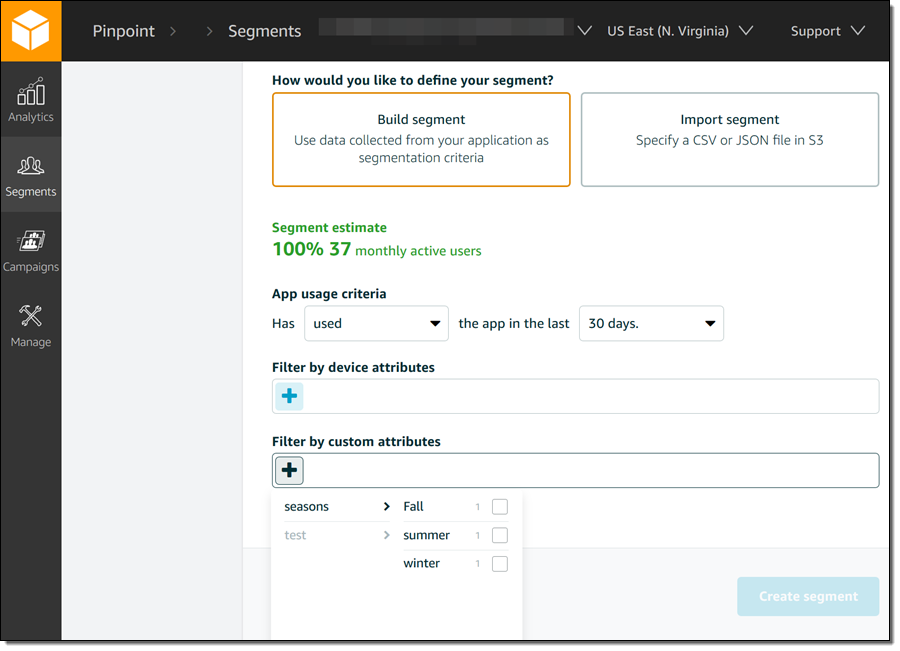Open the '30 days.' time range dropdown
The image size is (900, 651).
coord(651,324)
